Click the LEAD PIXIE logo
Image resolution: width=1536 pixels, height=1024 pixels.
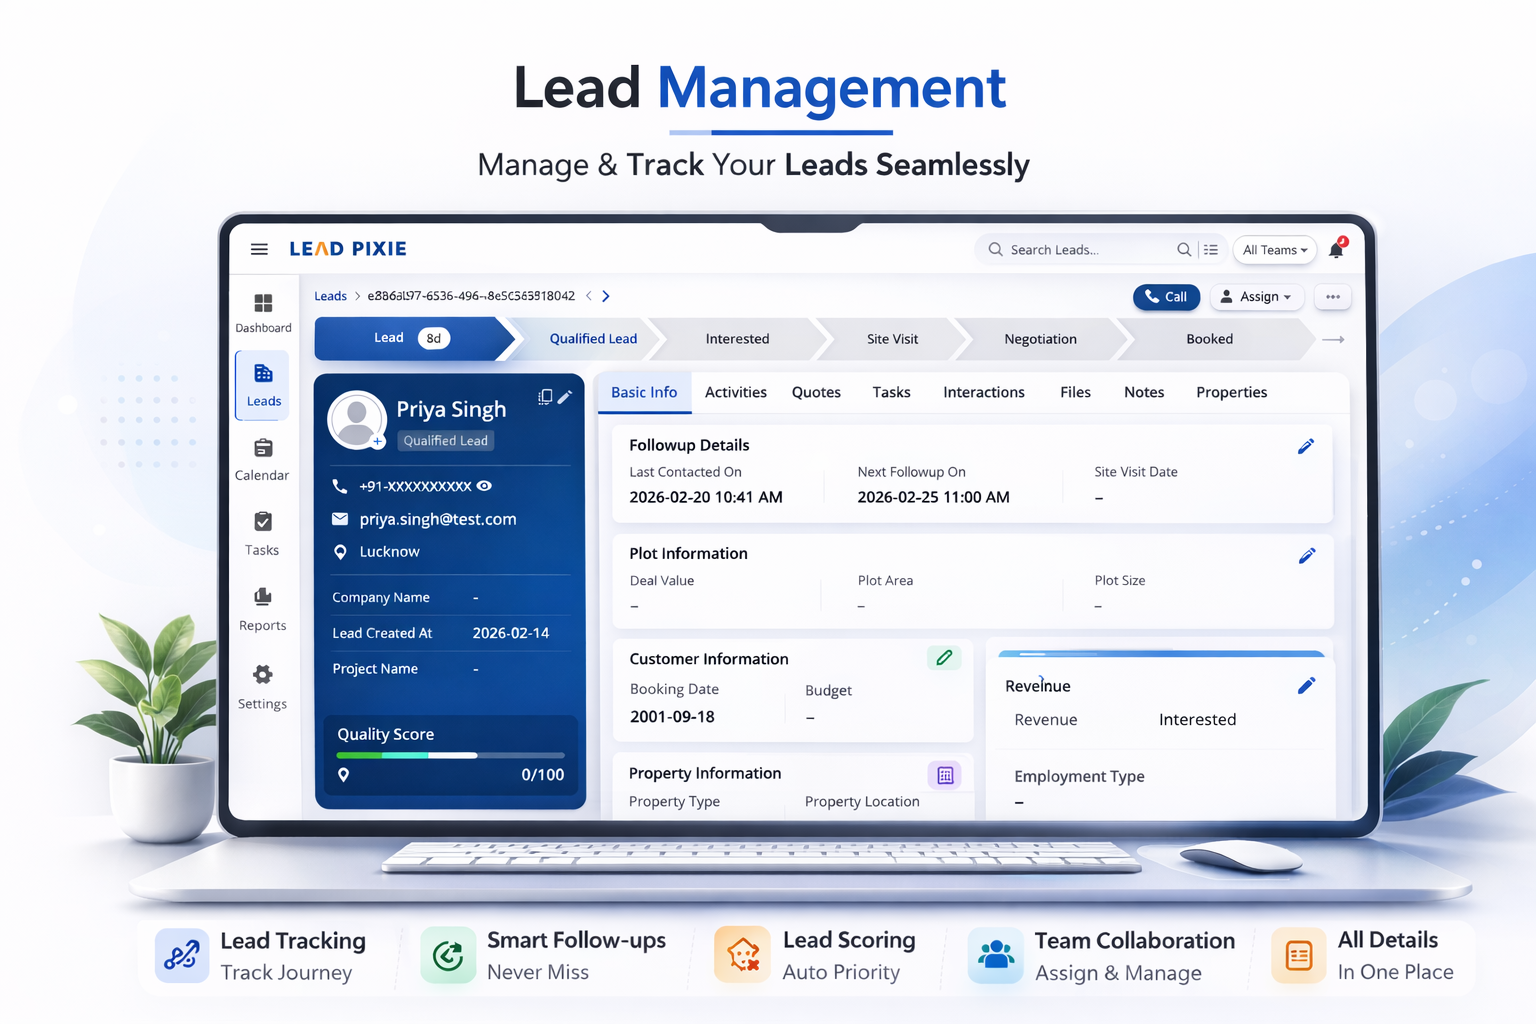(x=348, y=249)
